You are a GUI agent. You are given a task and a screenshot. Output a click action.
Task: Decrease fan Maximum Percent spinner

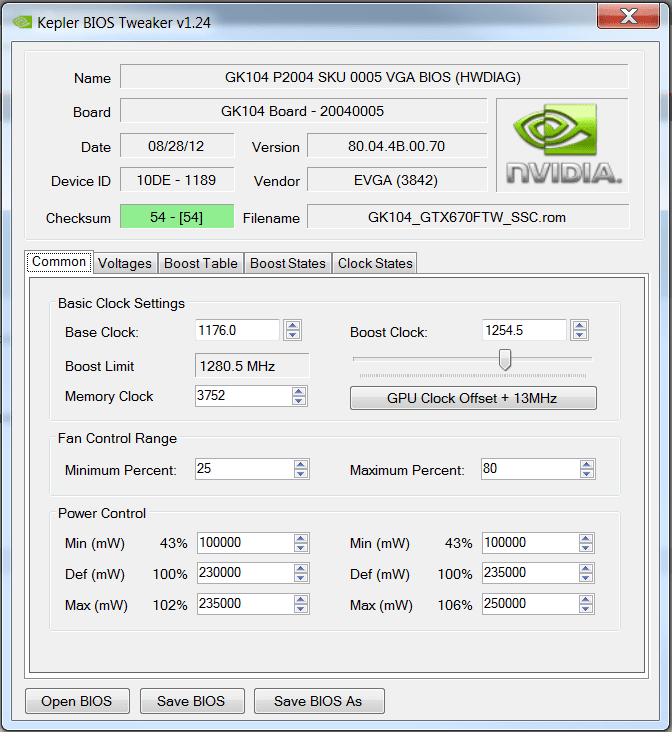tap(587, 473)
